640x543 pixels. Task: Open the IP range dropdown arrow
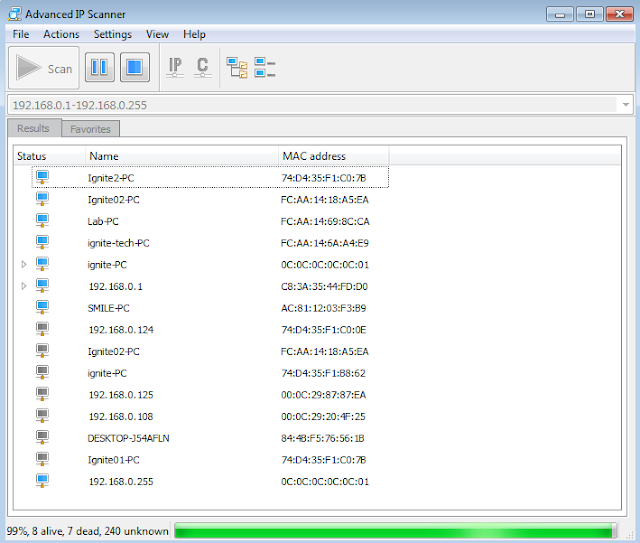(x=626, y=105)
